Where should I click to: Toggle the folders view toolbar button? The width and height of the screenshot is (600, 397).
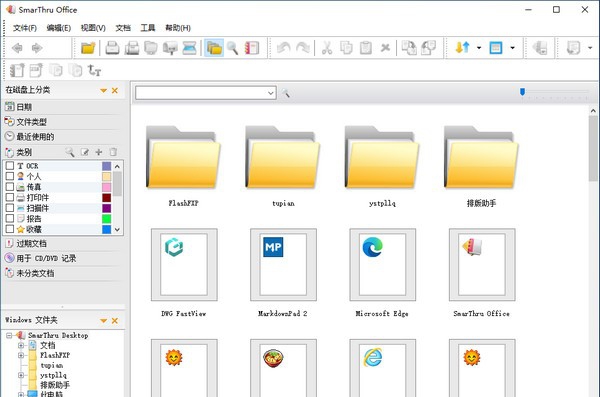[214, 48]
